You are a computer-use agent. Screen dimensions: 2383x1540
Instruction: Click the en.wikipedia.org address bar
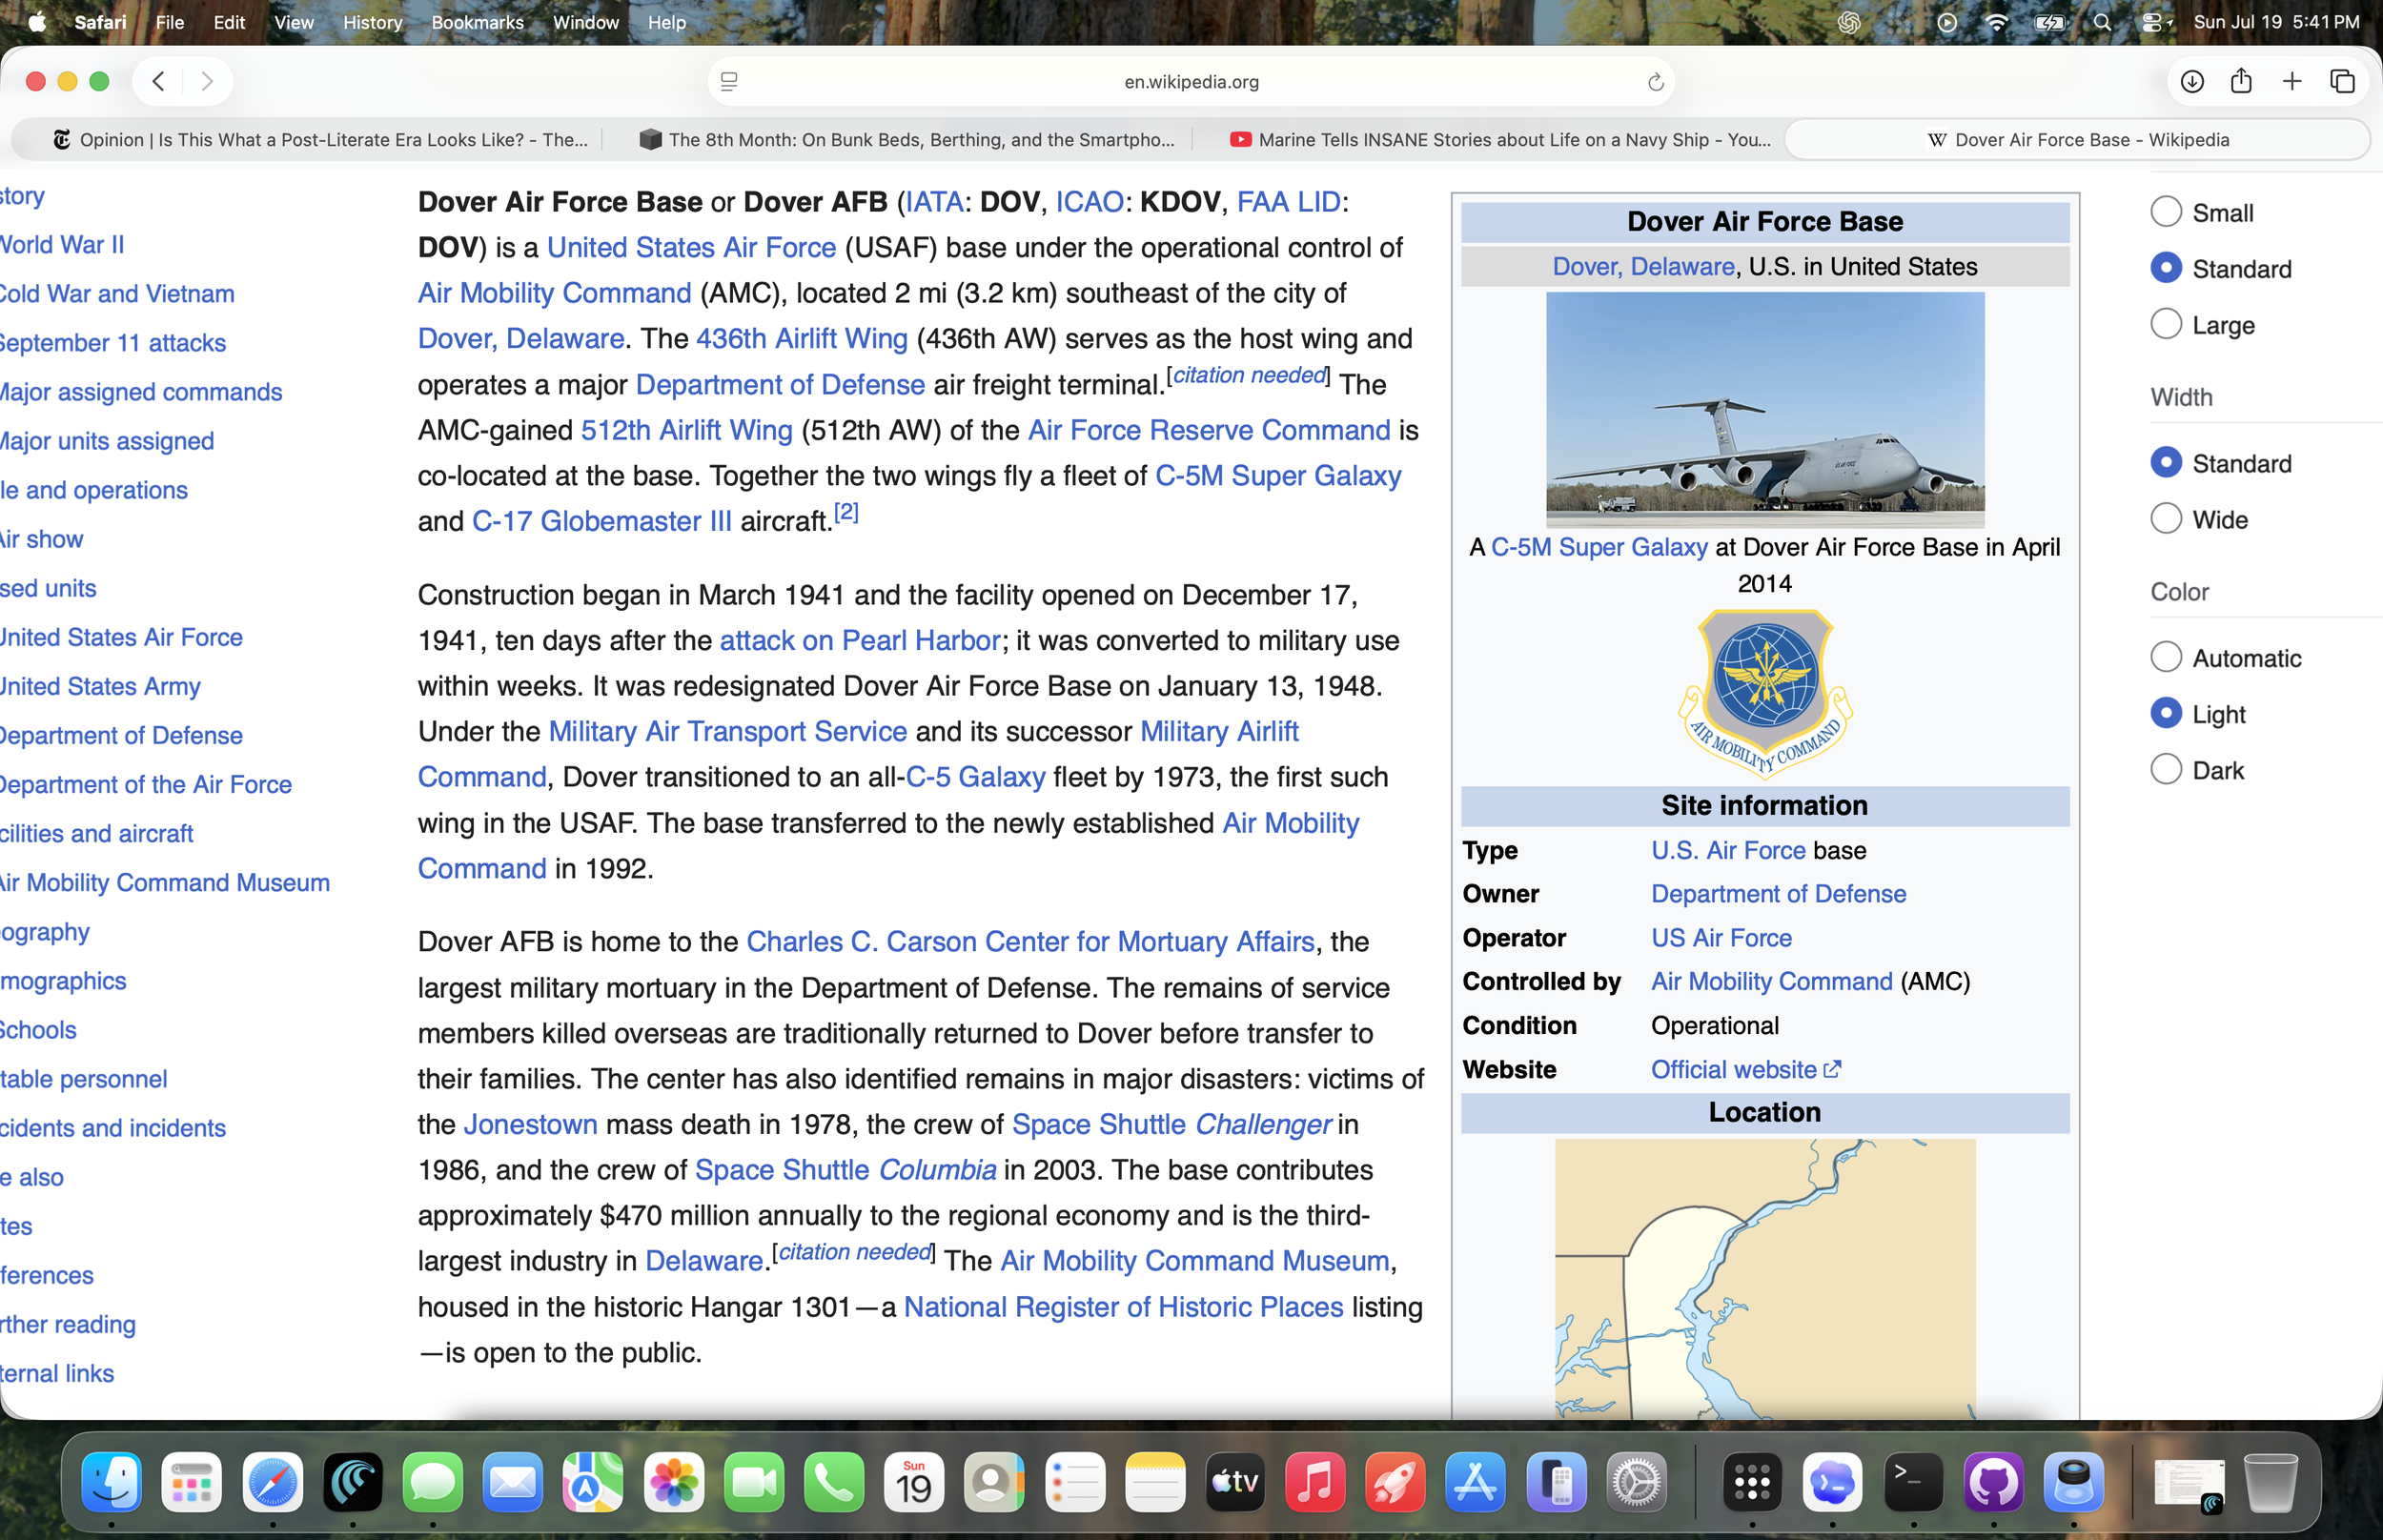click(1191, 82)
